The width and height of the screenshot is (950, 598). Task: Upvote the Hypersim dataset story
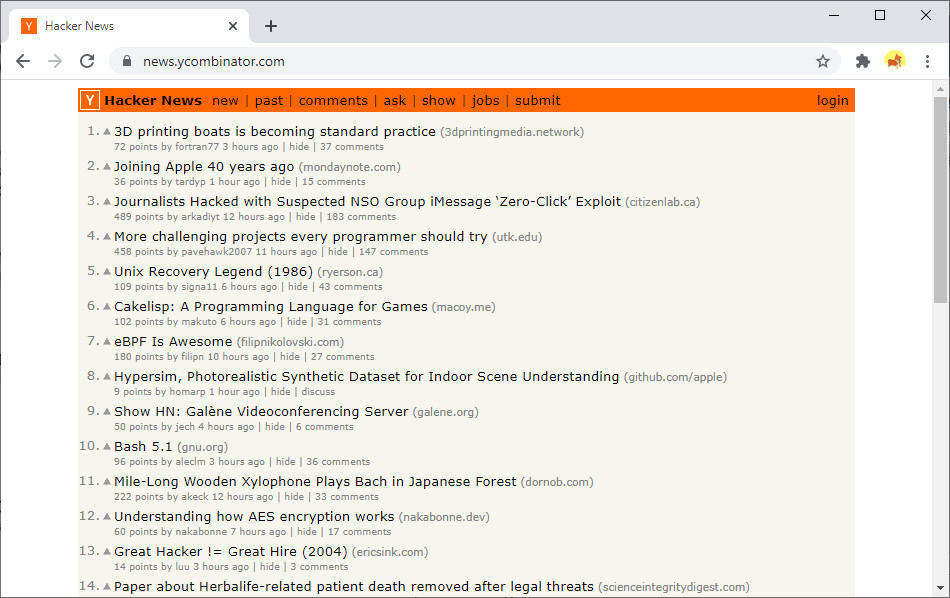107,377
